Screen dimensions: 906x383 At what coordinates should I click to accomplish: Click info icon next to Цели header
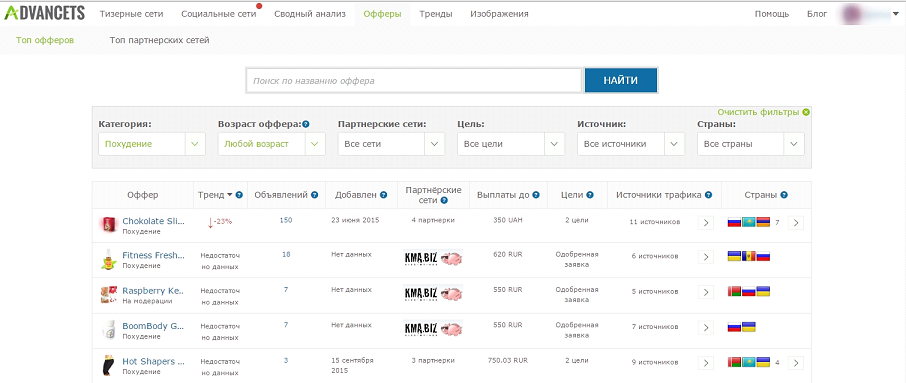[x=591, y=195]
